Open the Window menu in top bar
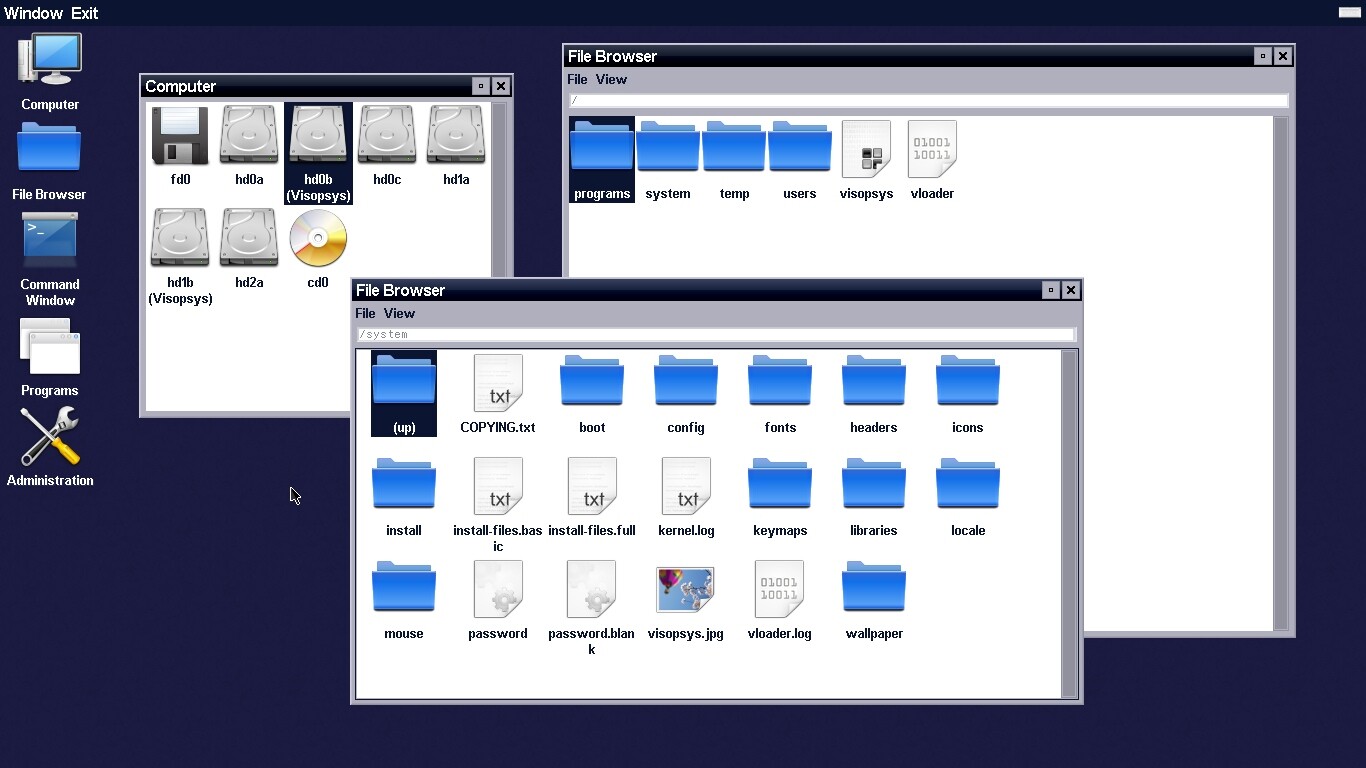This screenshot has height=768, width=1366. [x=33, y=13]
